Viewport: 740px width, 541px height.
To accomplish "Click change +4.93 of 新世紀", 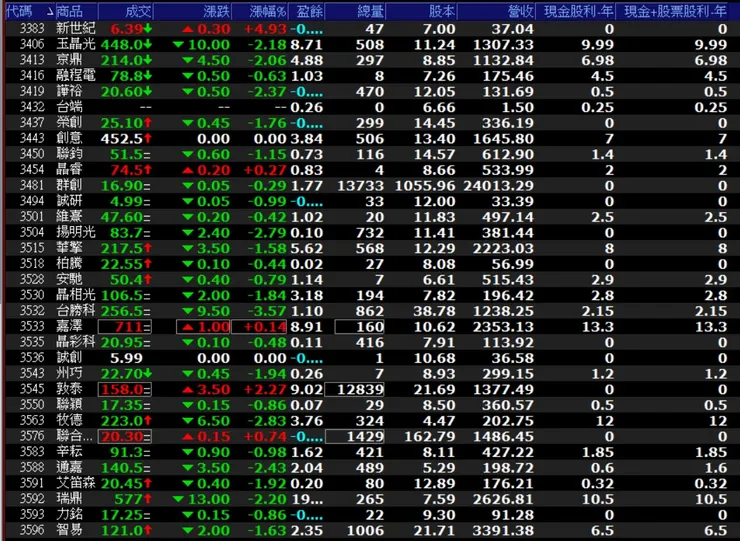I will point(265,29).
